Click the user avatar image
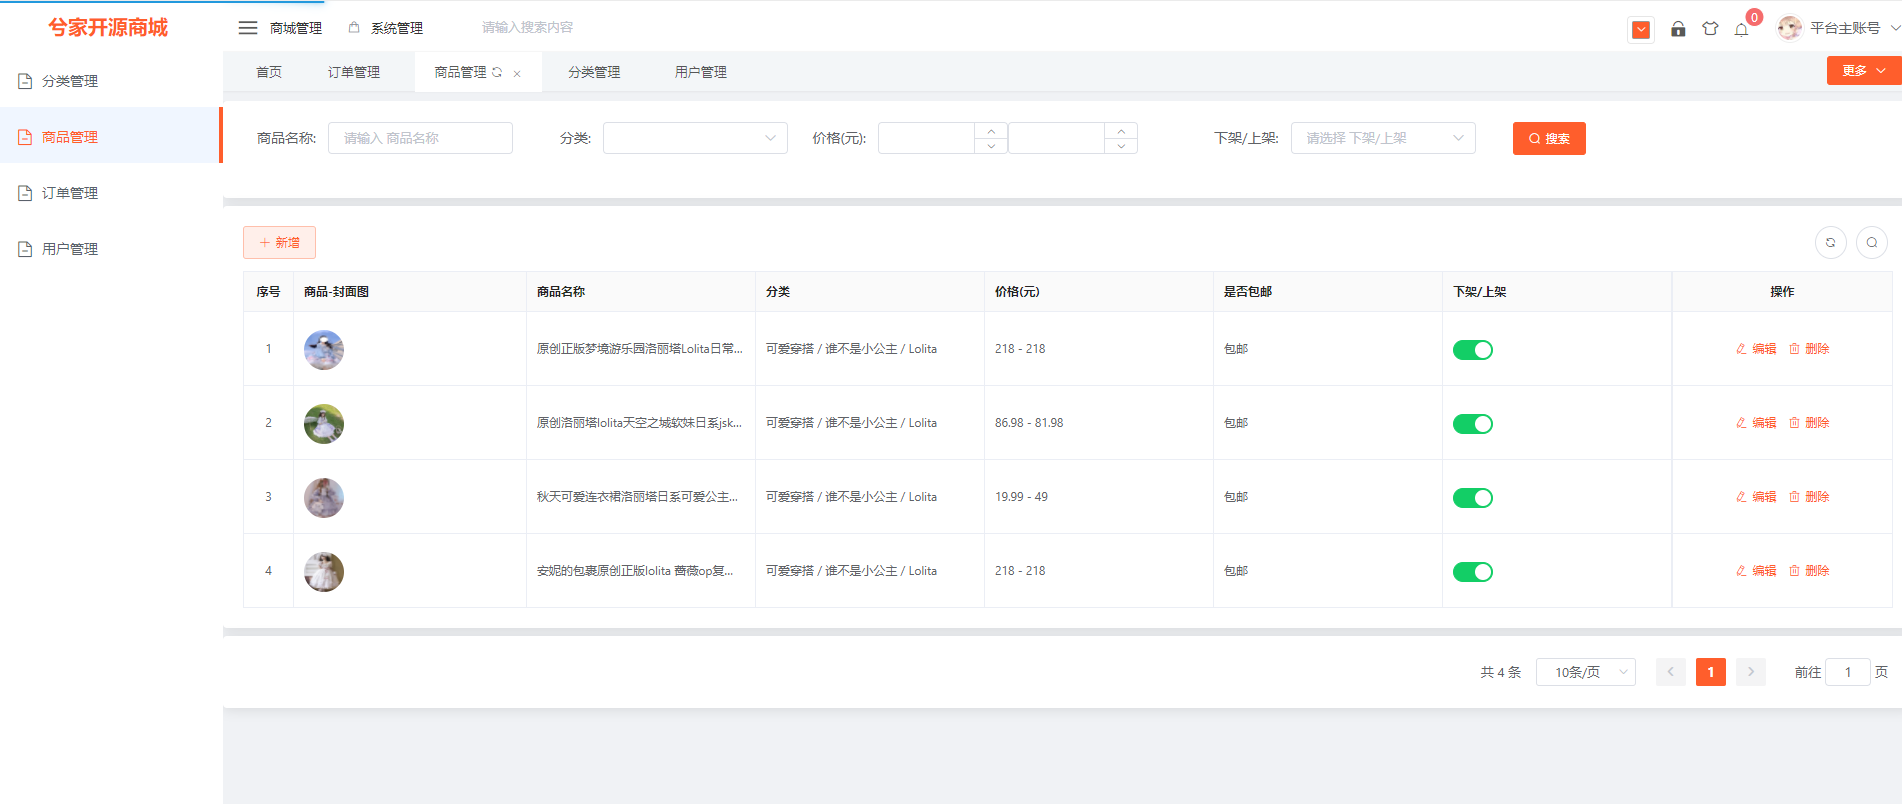 point(1789,28)
